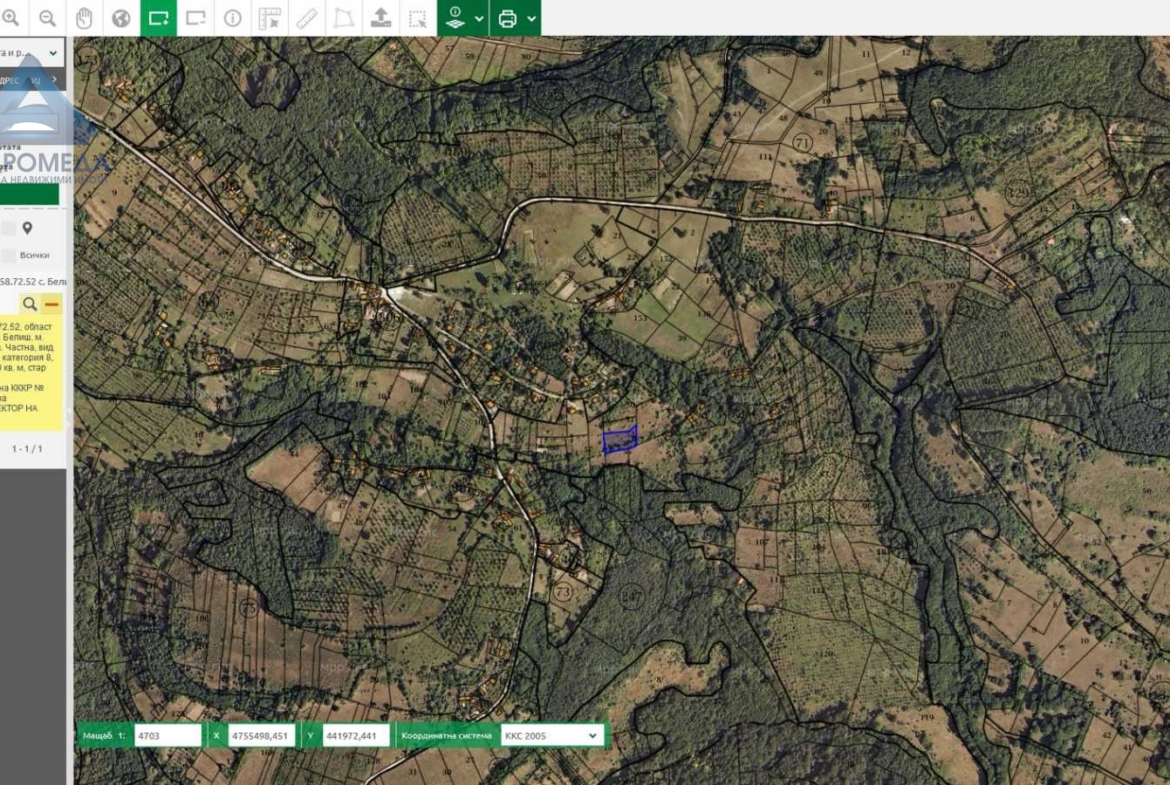Remove result with the orange minus button
This screenshot has width=1170, height=785.
[52, 304]
